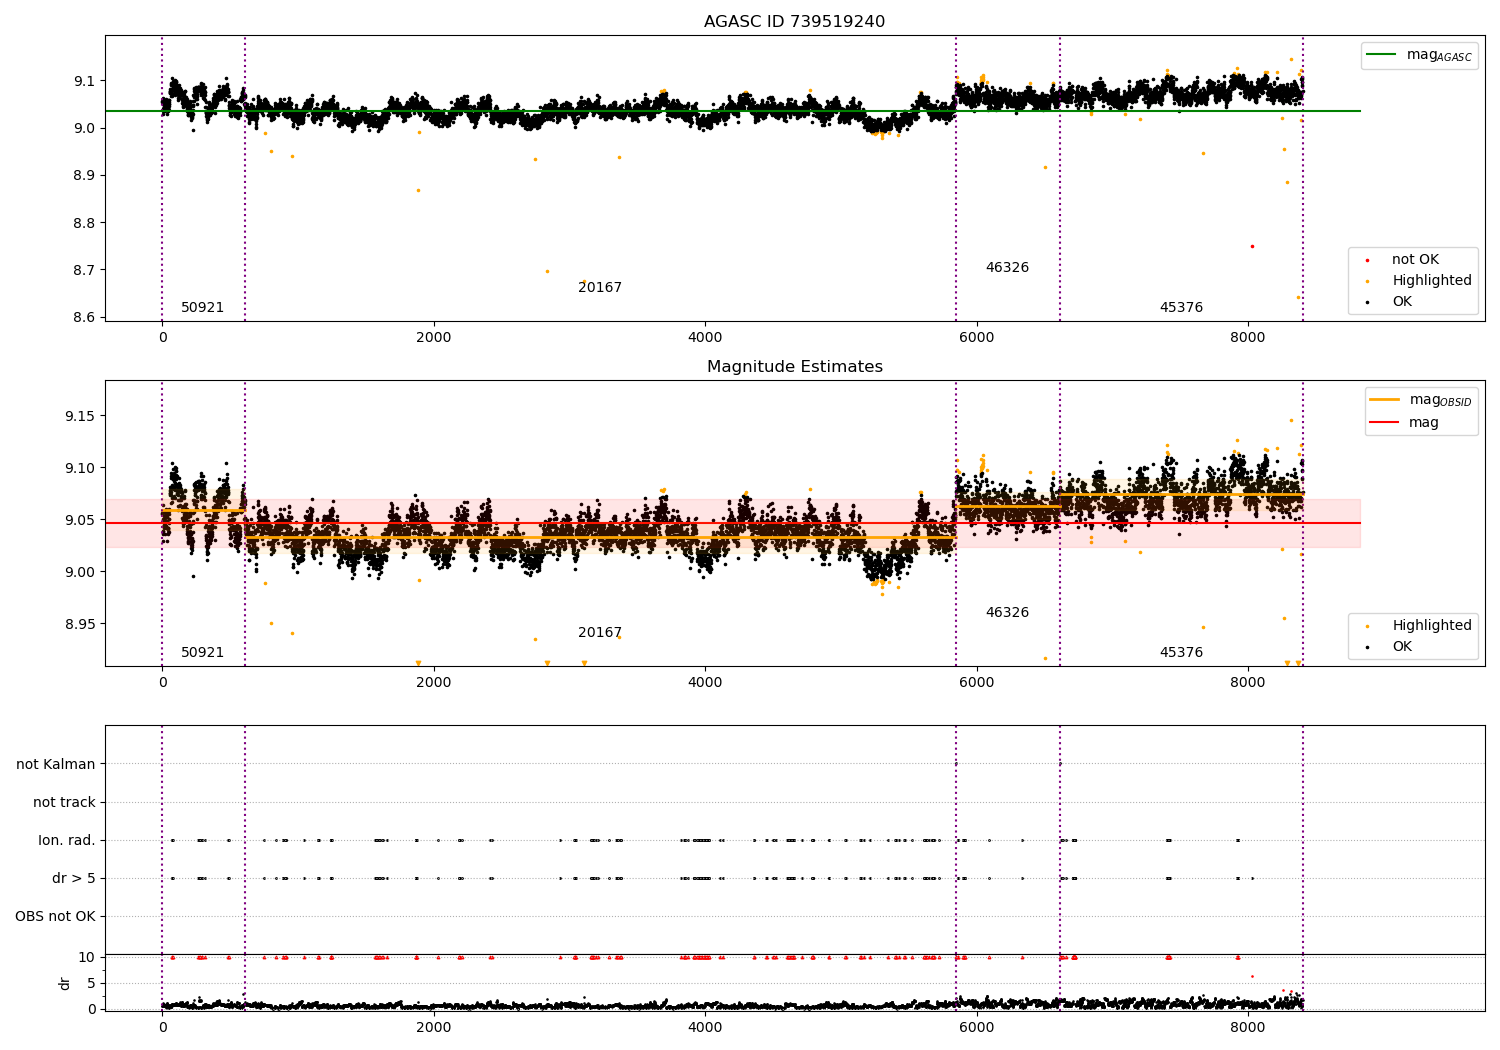Click 'Highlighted' in the Magnitude Estimates legend
Image resolution: width=1500 pixels, height=1050 pixels.
1431,626
